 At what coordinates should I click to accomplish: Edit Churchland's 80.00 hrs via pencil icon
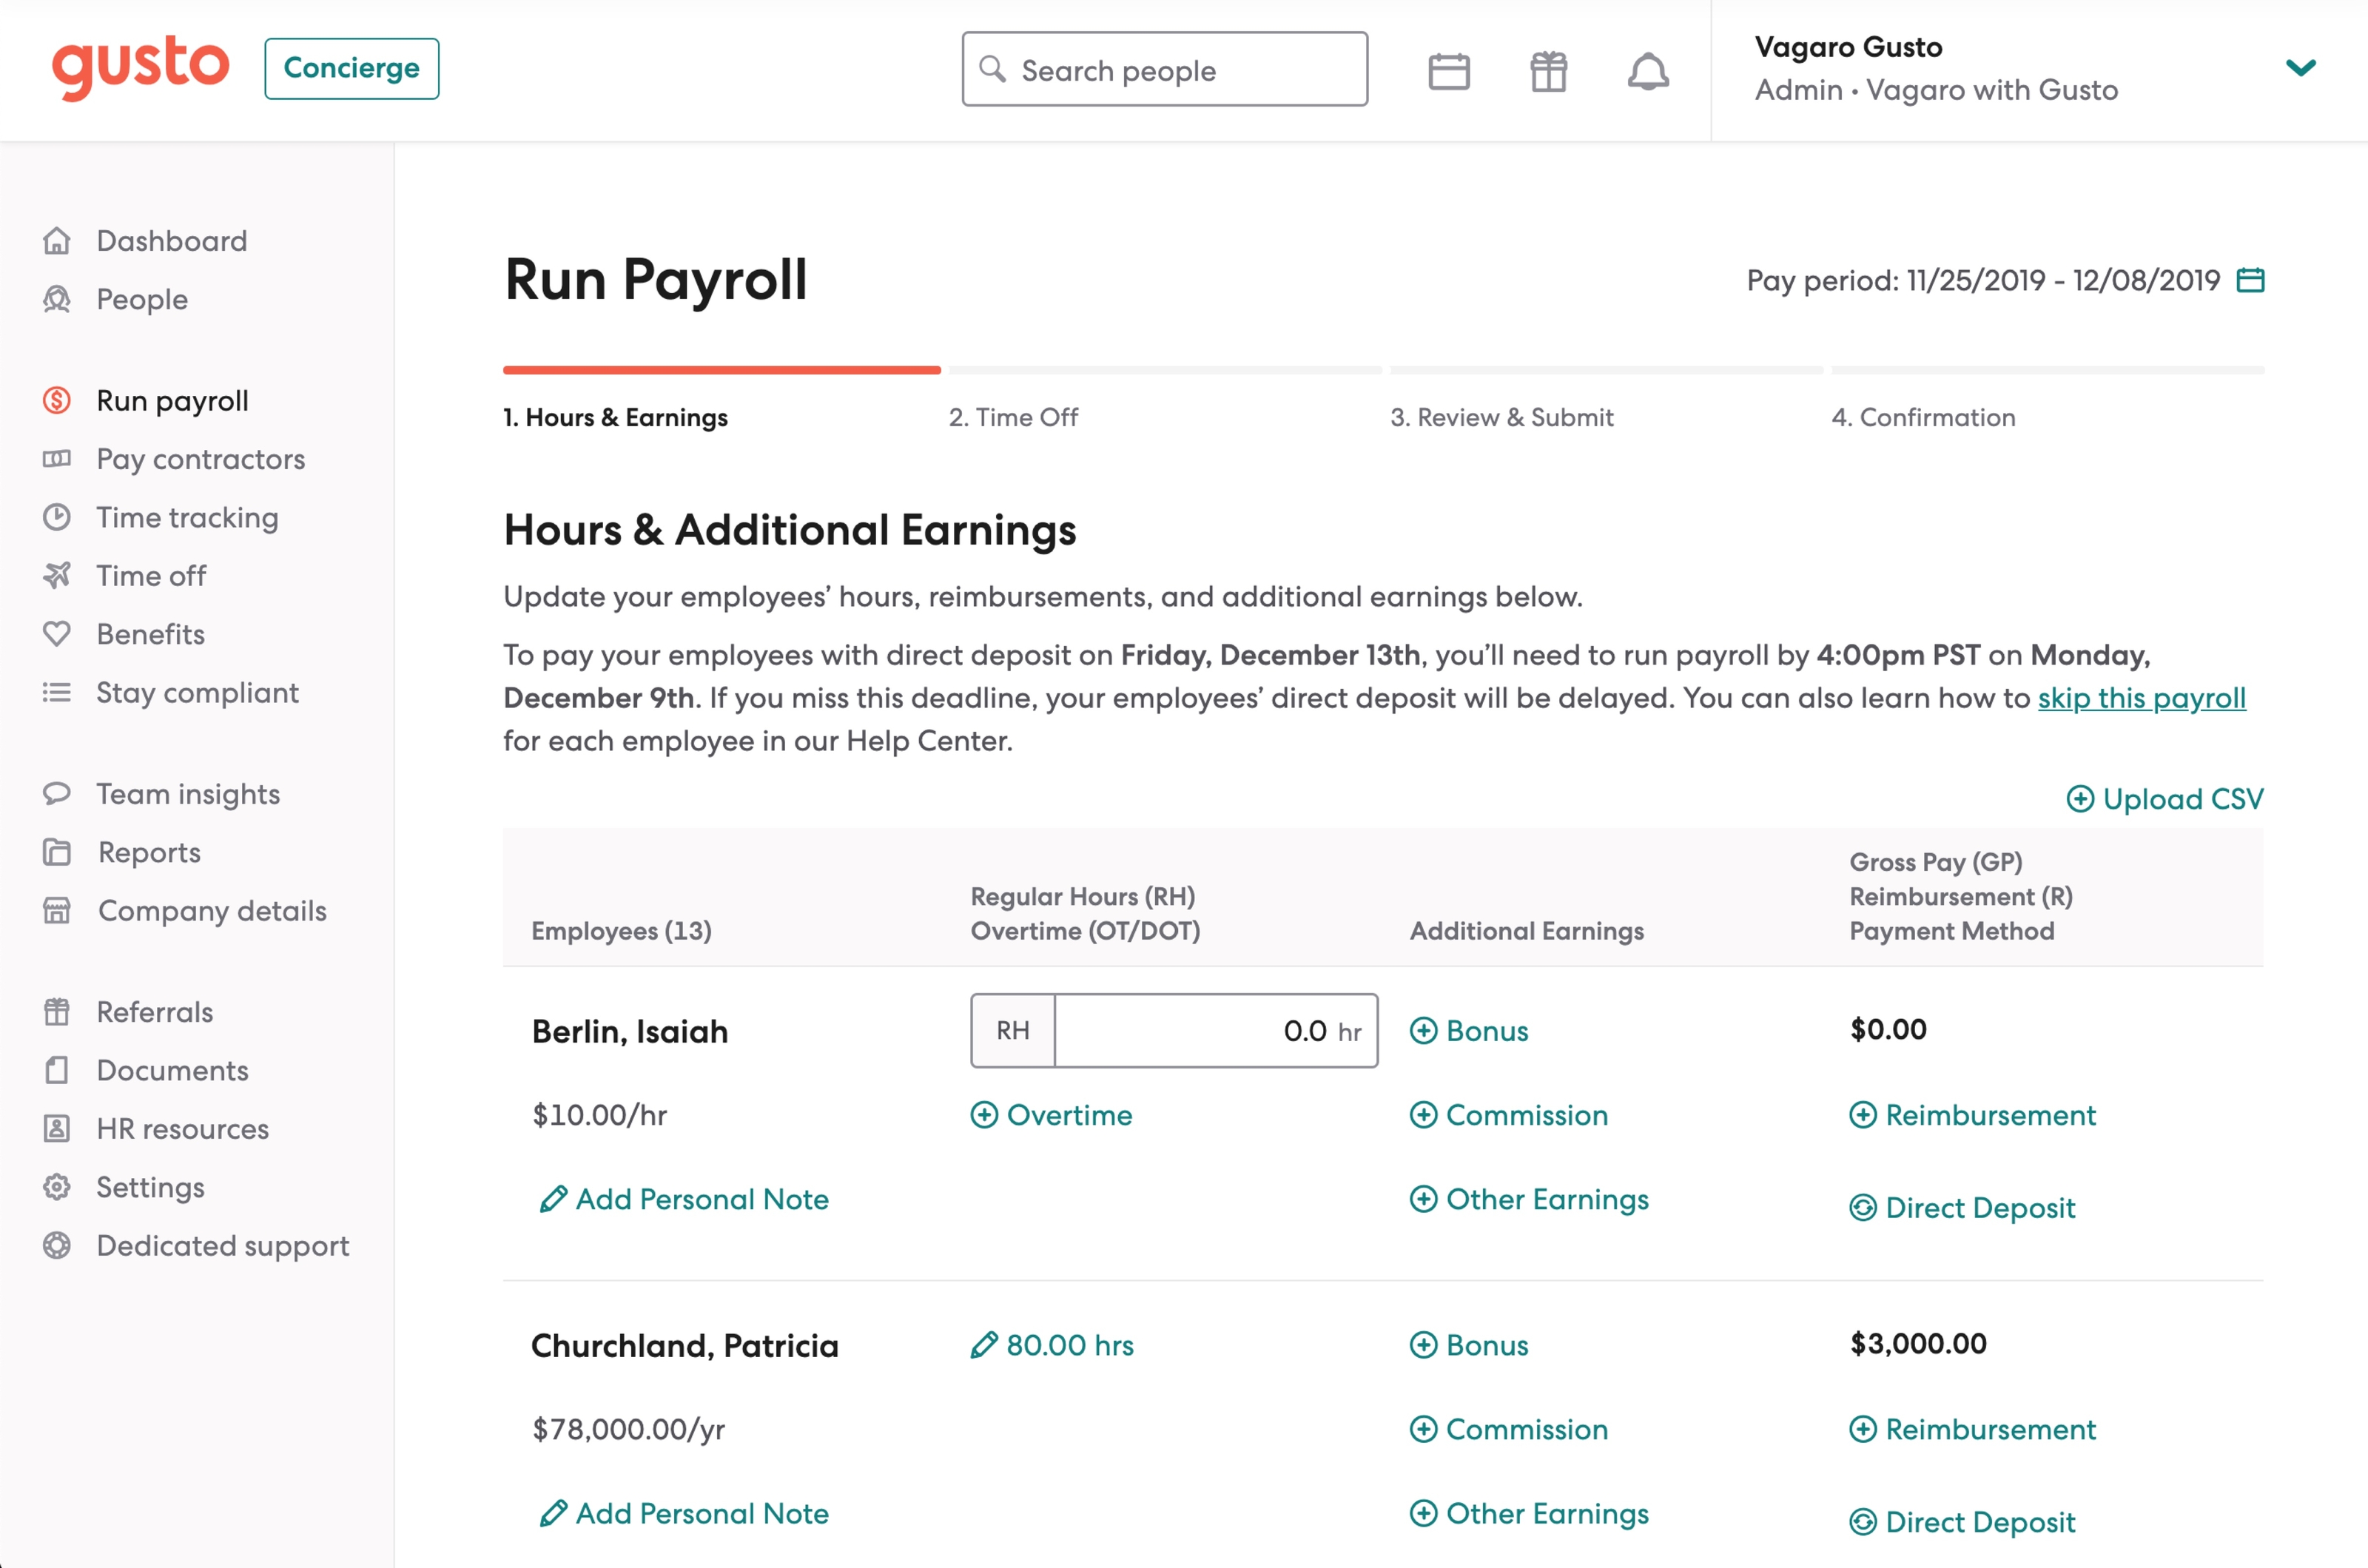(984, 1345)
